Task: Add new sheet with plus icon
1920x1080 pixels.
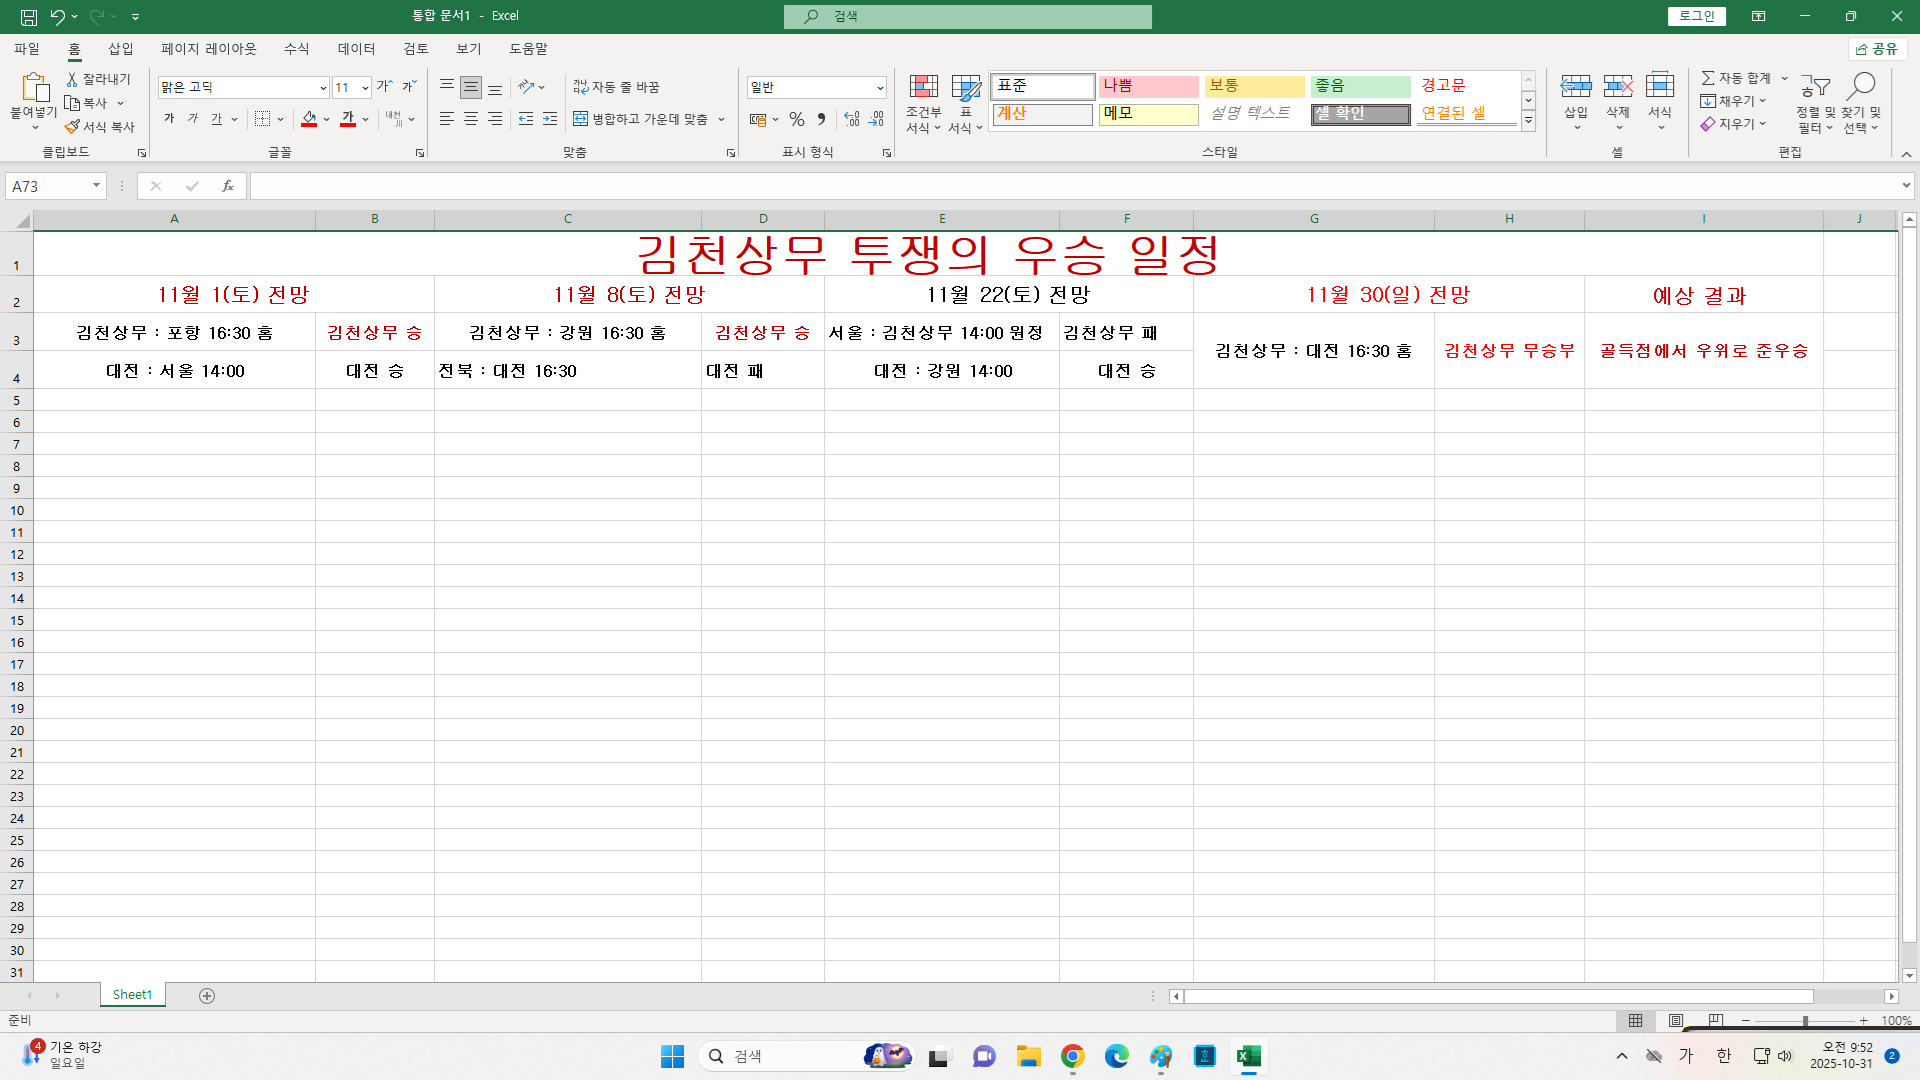Action: click(207, 996)
